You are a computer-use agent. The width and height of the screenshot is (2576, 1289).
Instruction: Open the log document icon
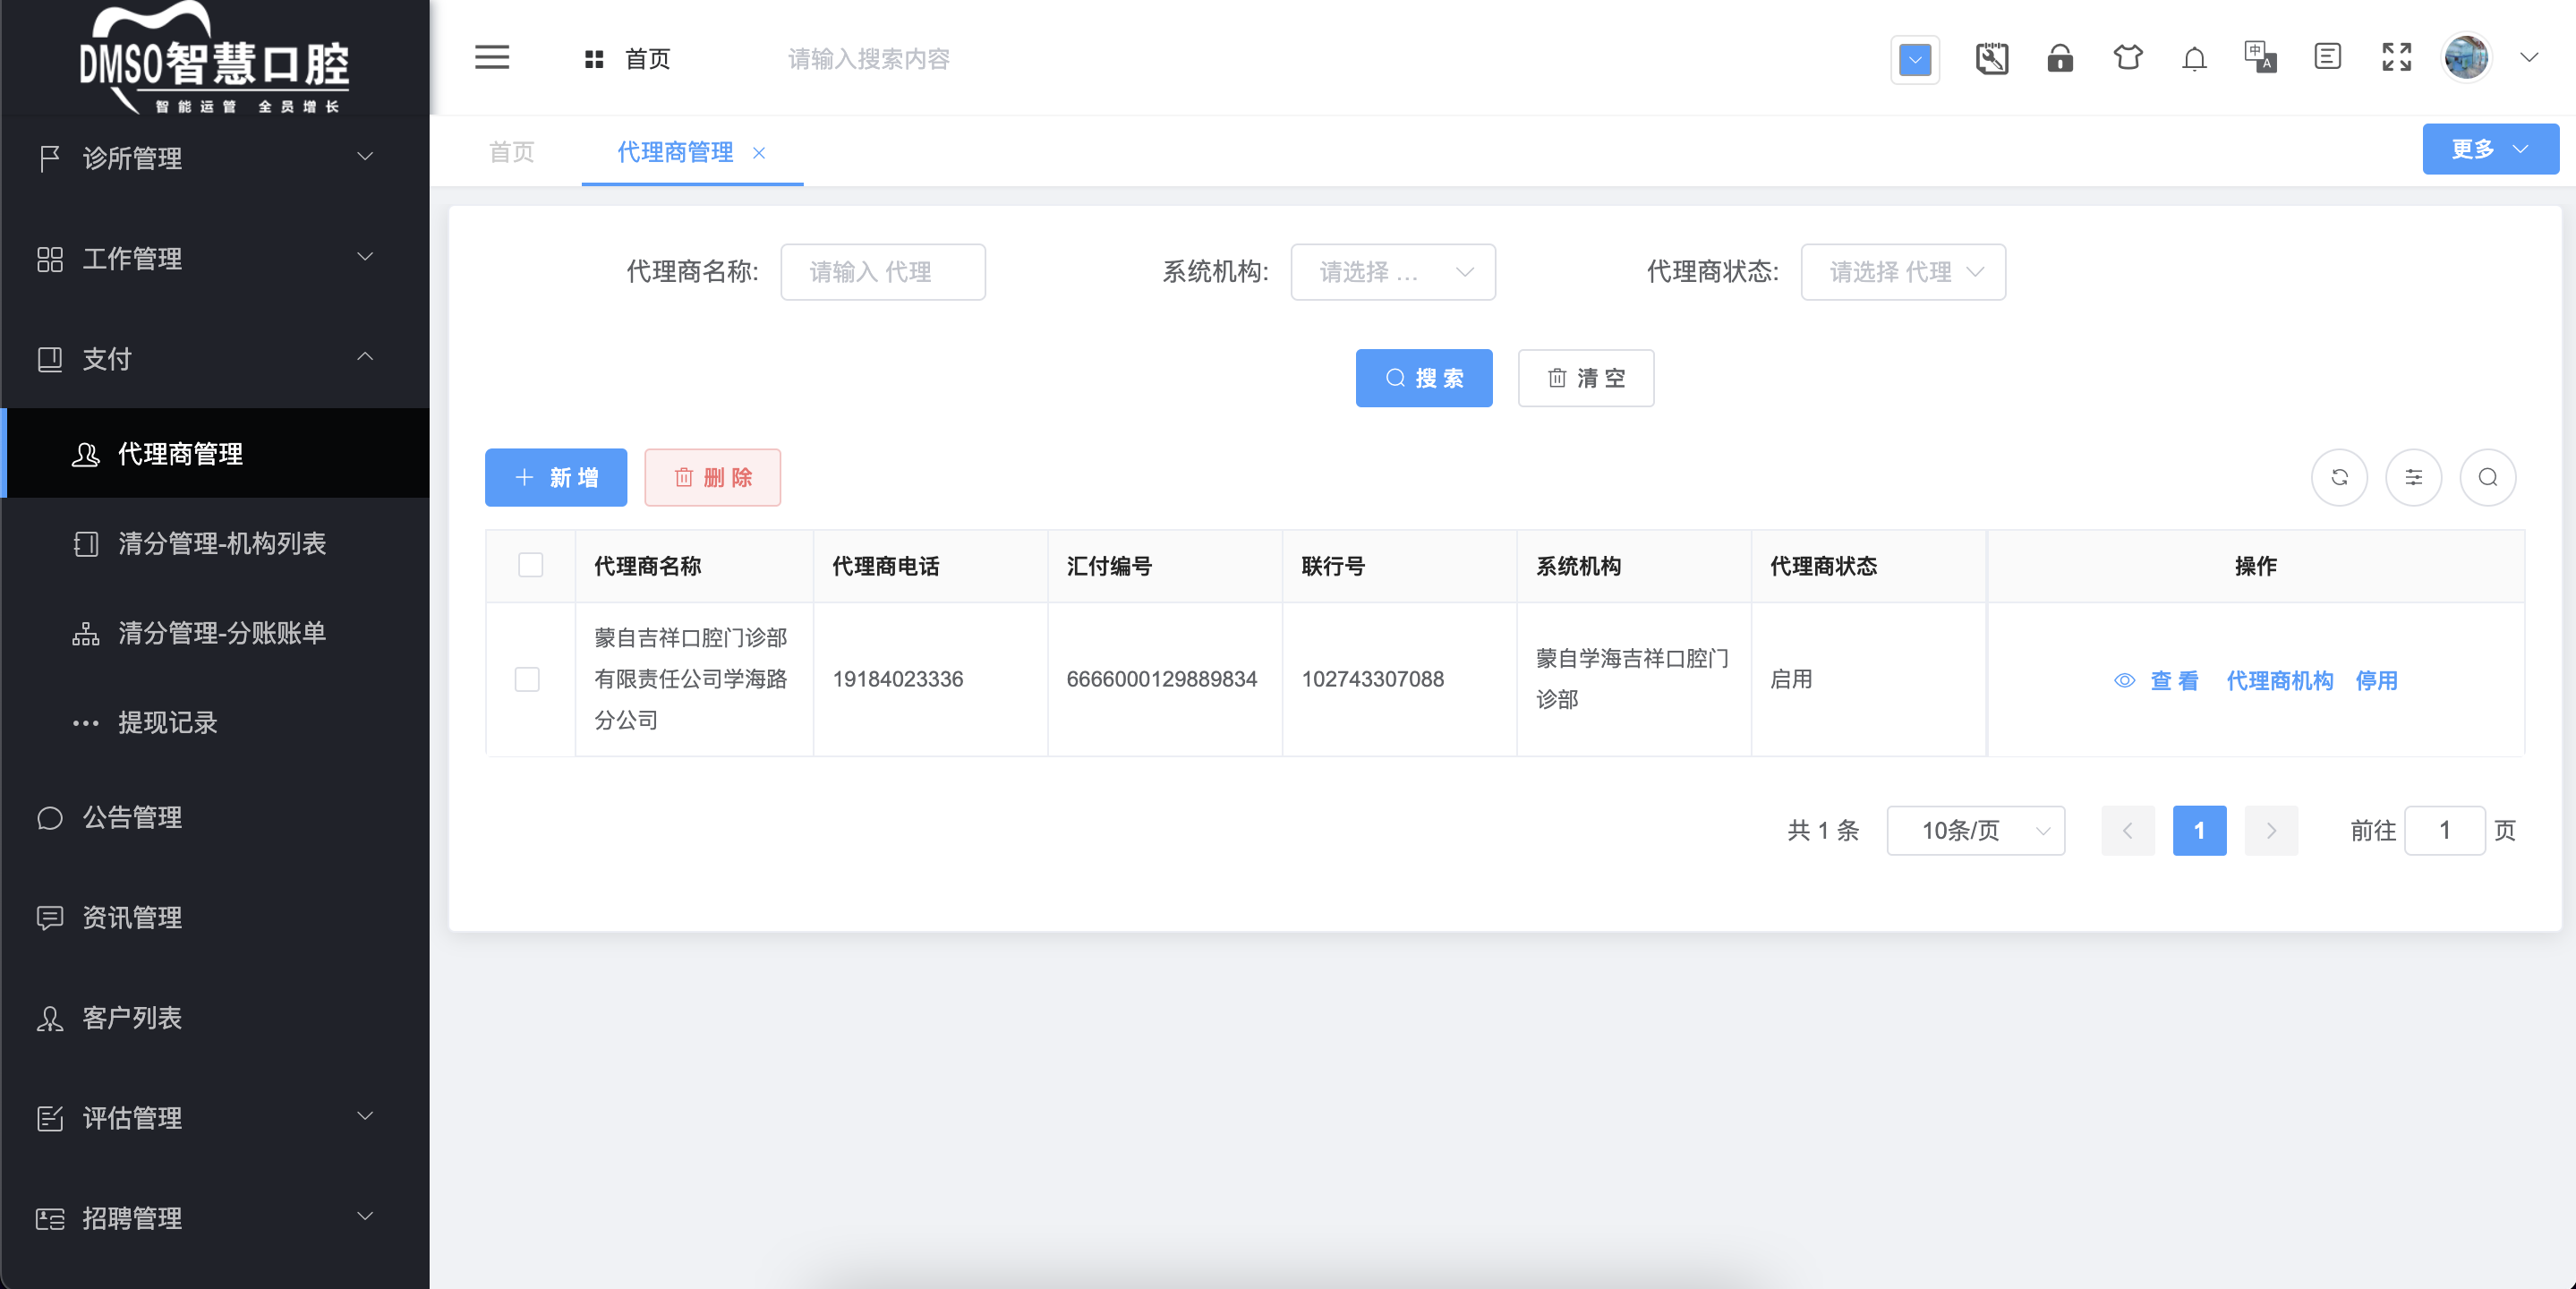click(x=2328, y=57)
